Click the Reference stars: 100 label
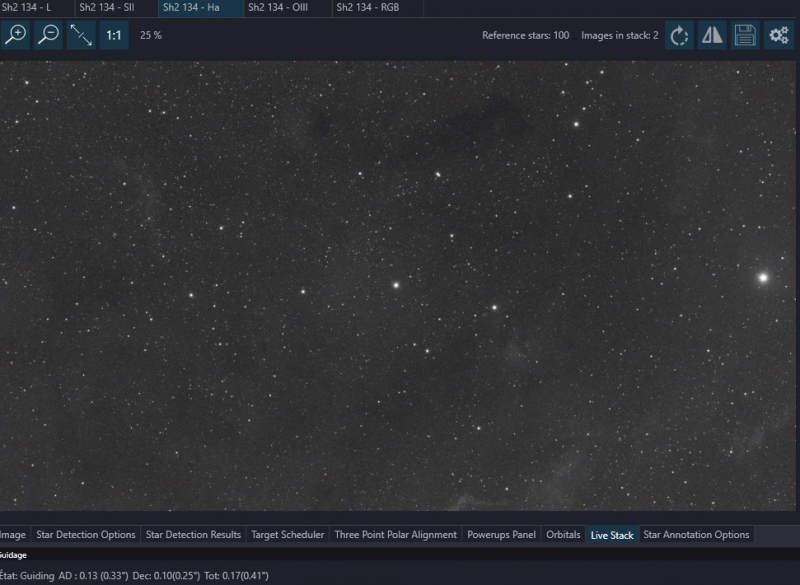The width and height of the screenshot is (800, 585). tap(526, 35)
